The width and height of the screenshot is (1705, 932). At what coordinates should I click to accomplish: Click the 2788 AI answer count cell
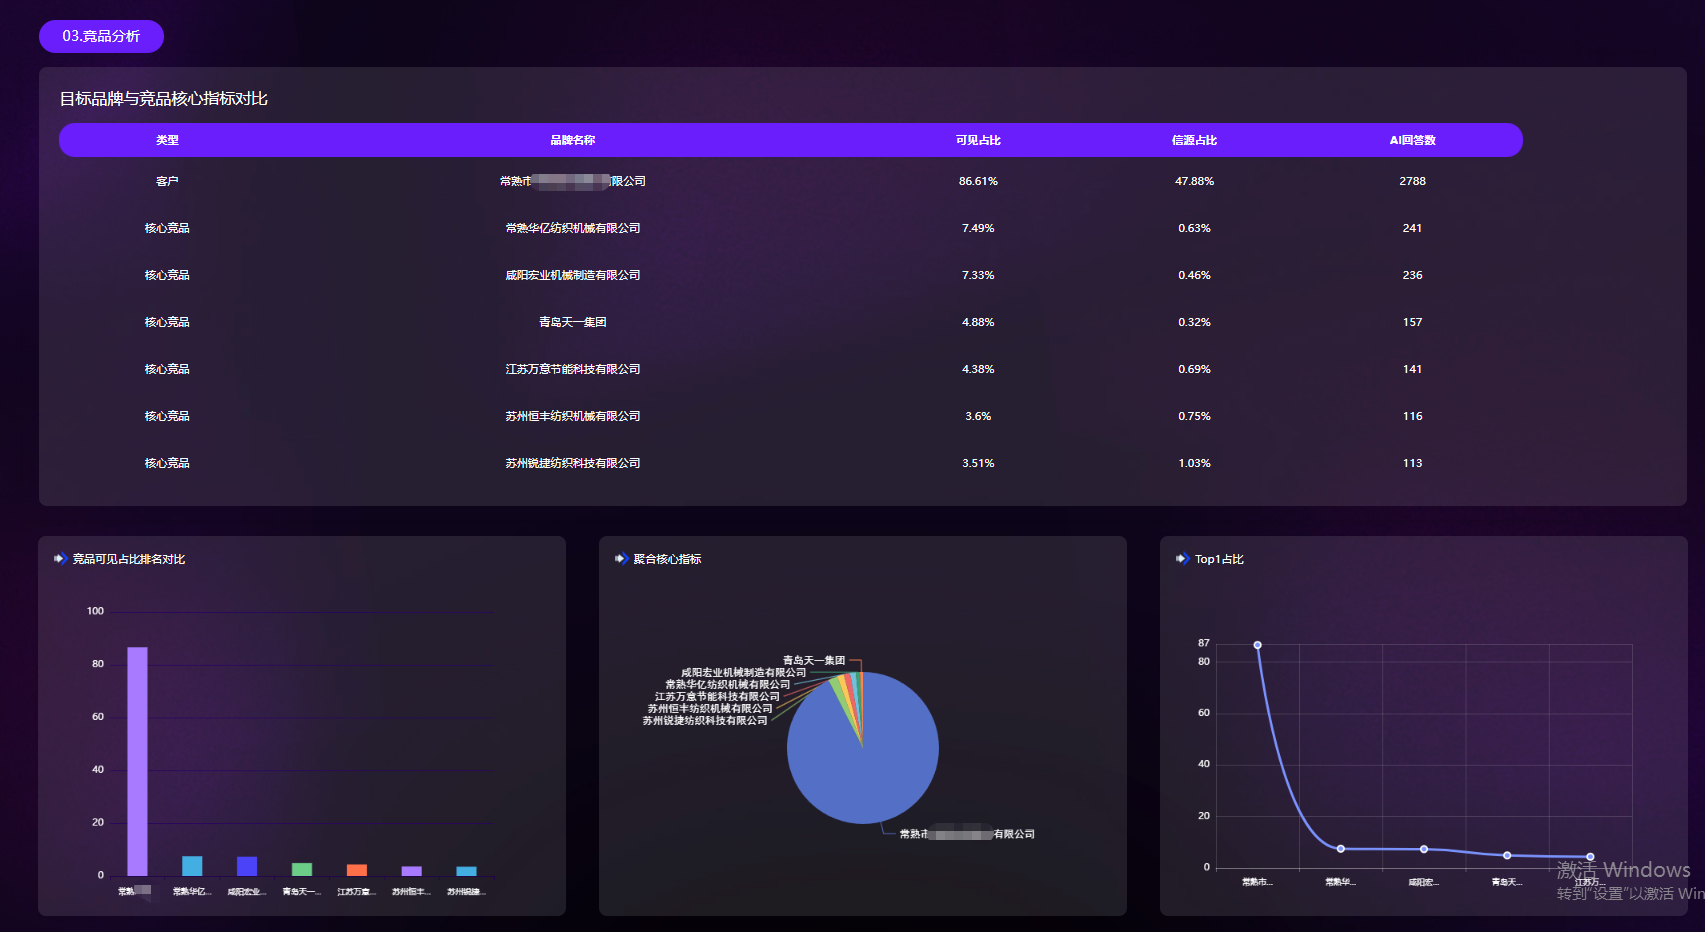[1412, 181]
